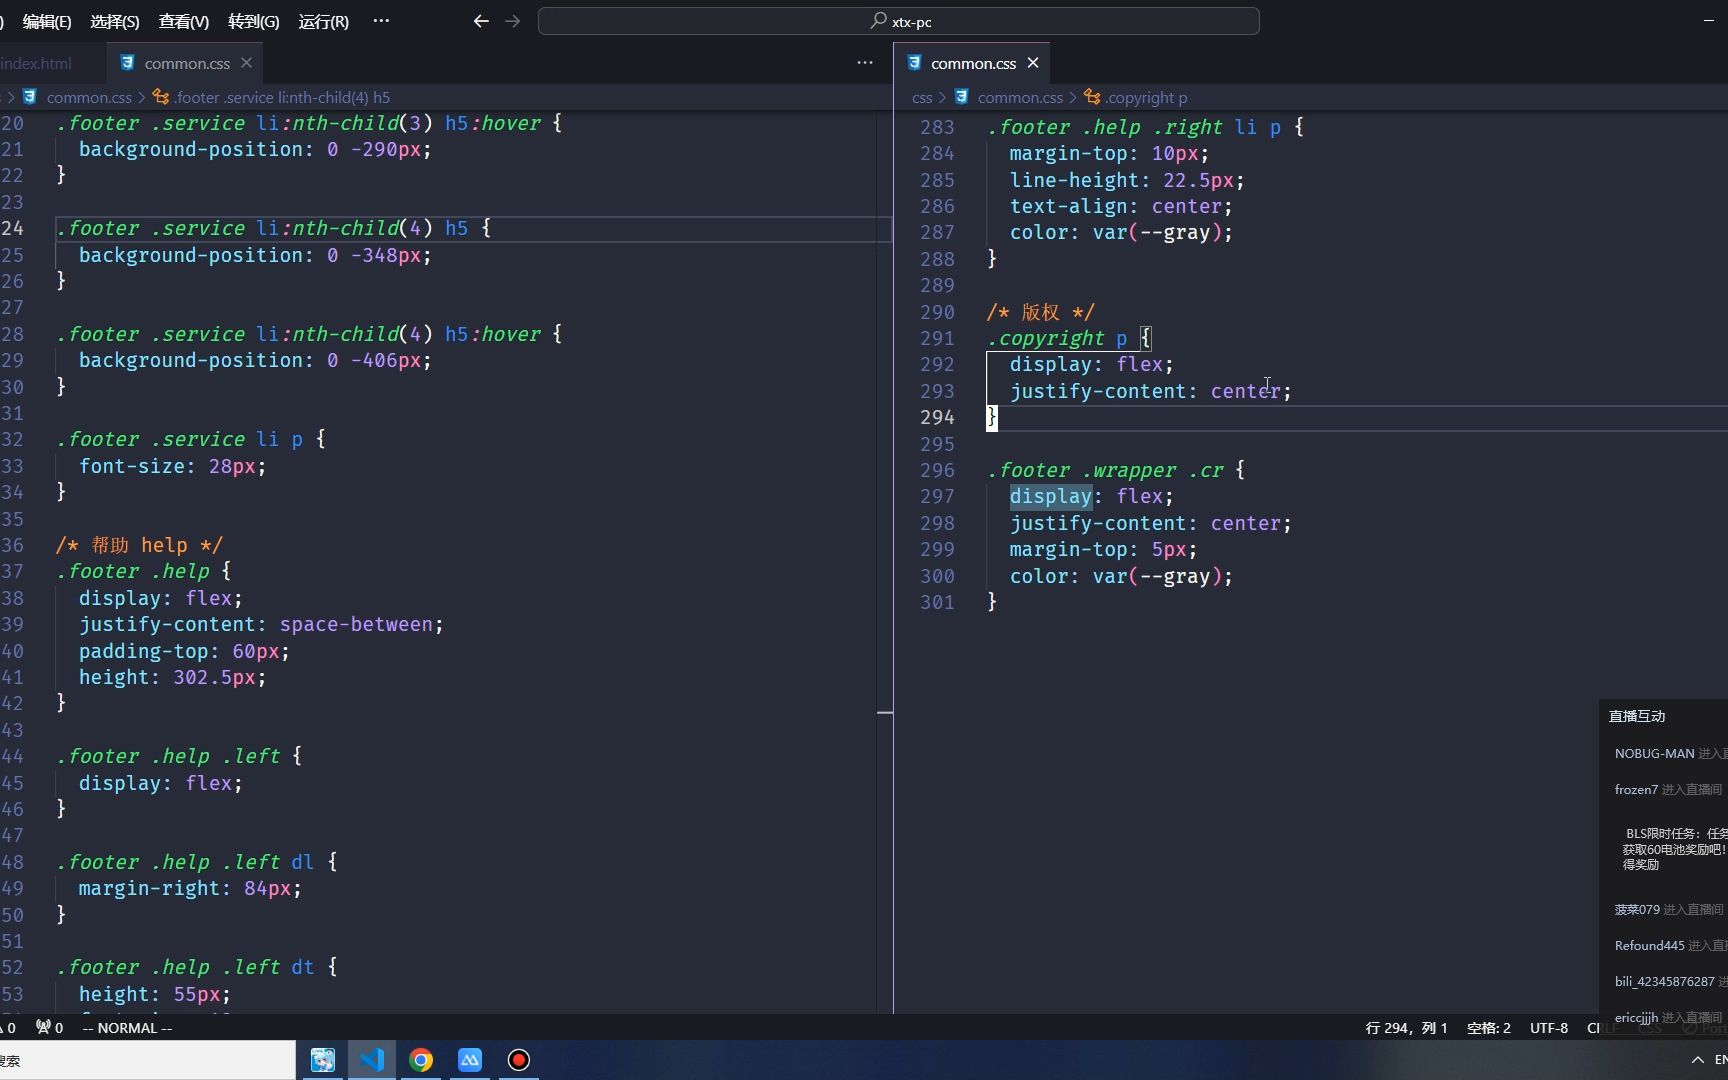Click the 直播互动 panel title

(x=1637, y=716)
